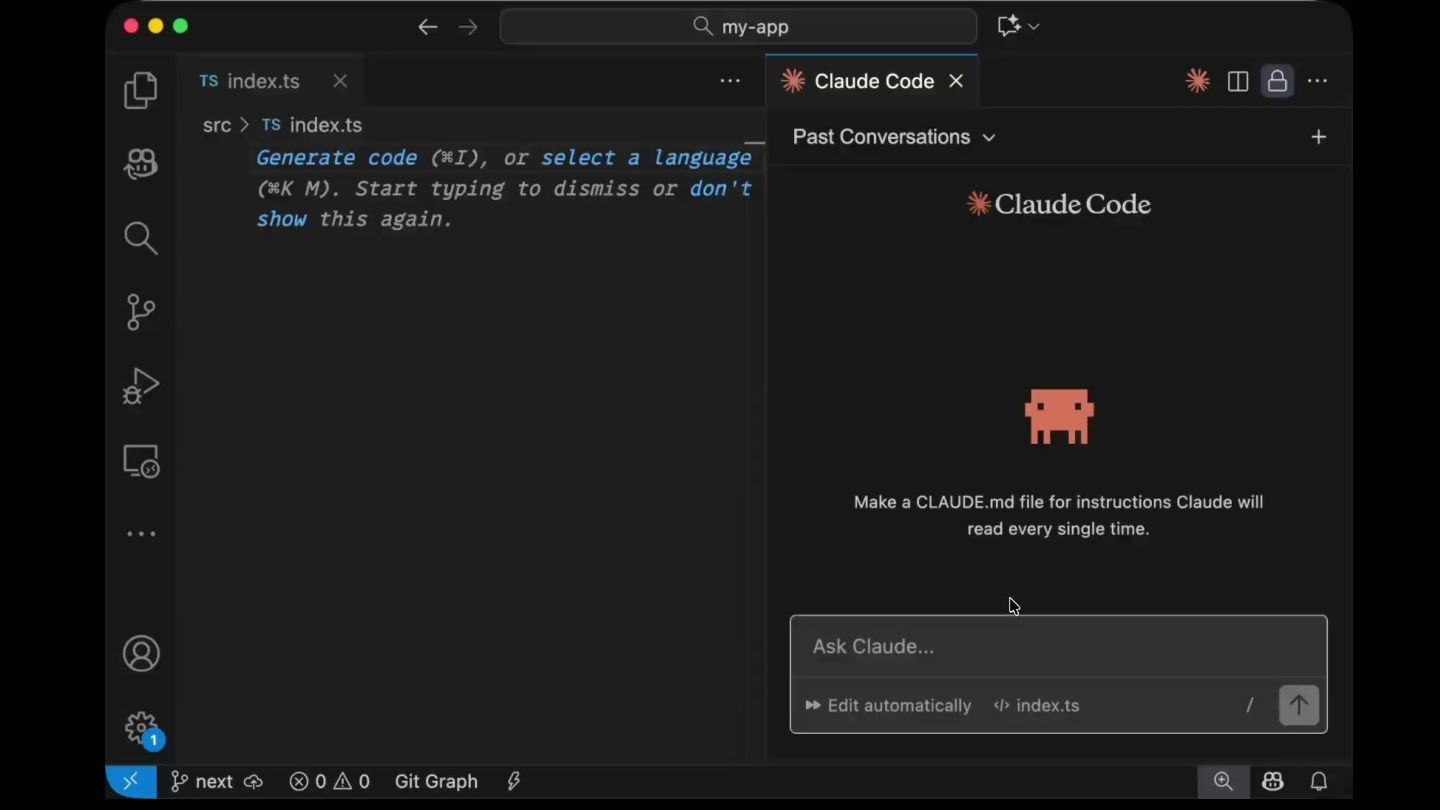Click the my-app command center search box
The height and width of the screenshot is (810, 1440).
point(738,27)
